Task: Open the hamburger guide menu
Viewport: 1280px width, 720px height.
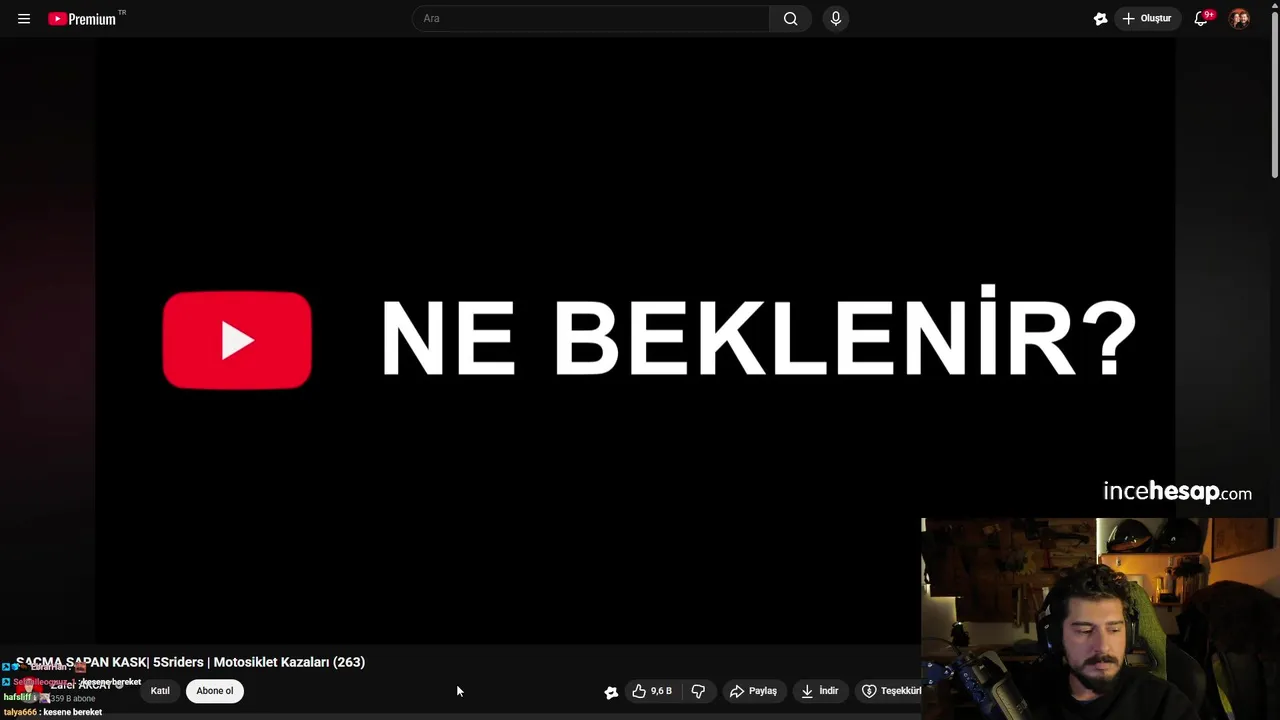Action: tap(24, 18)
